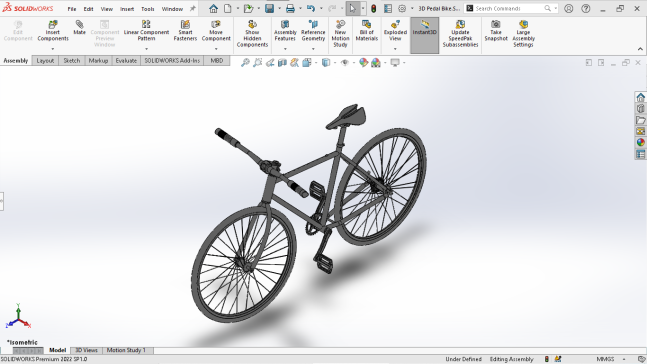The image size is (647, 364).
Task: Open Appearances color ball task pane
Action: coord(640,142)
